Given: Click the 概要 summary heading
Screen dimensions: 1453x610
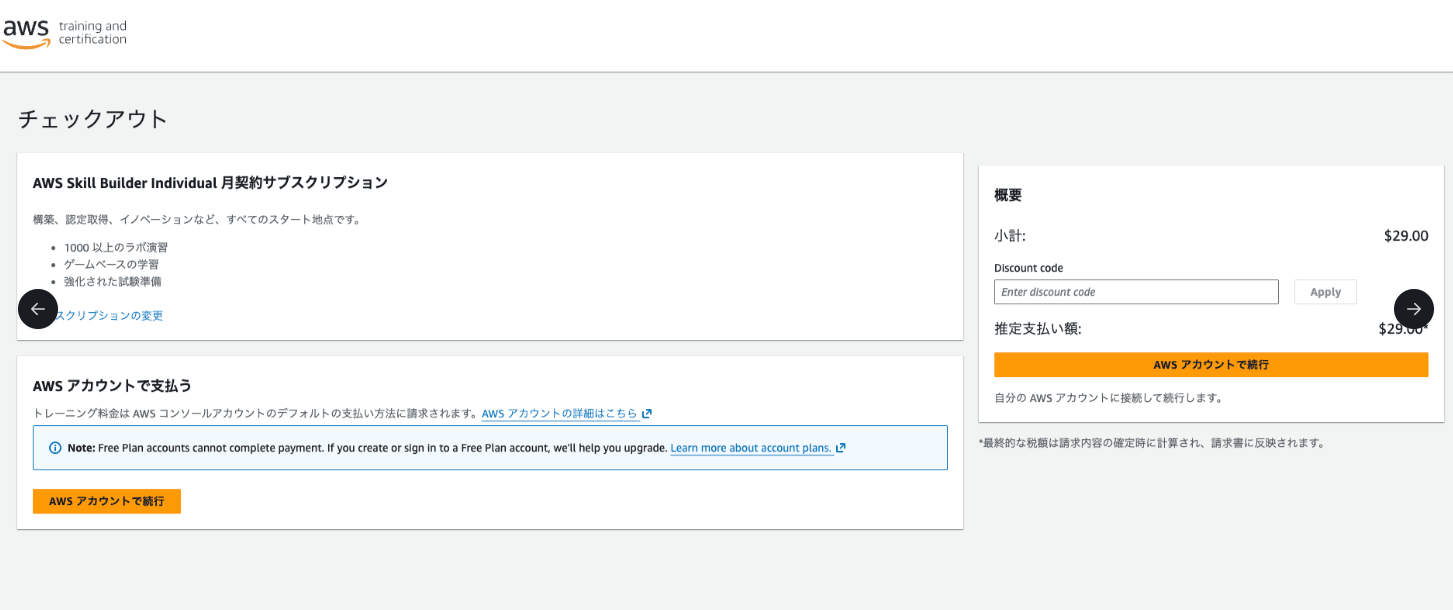Looking at the screenshot, I should click(1008, 195).
